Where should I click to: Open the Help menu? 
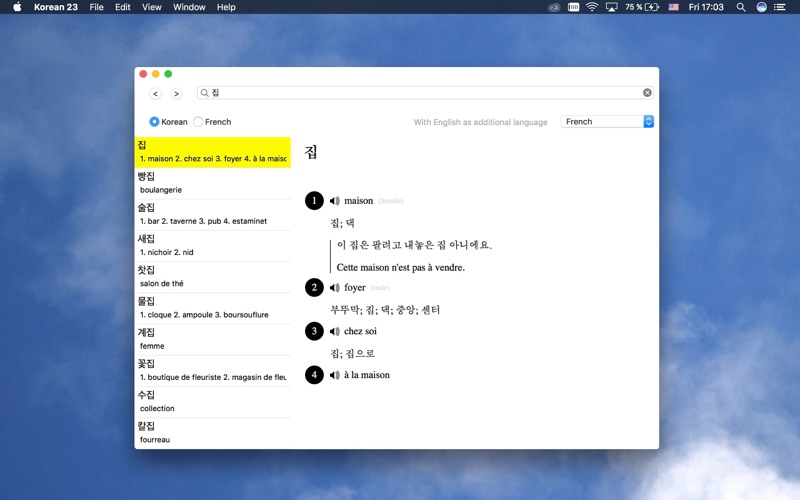click(226, 7)
